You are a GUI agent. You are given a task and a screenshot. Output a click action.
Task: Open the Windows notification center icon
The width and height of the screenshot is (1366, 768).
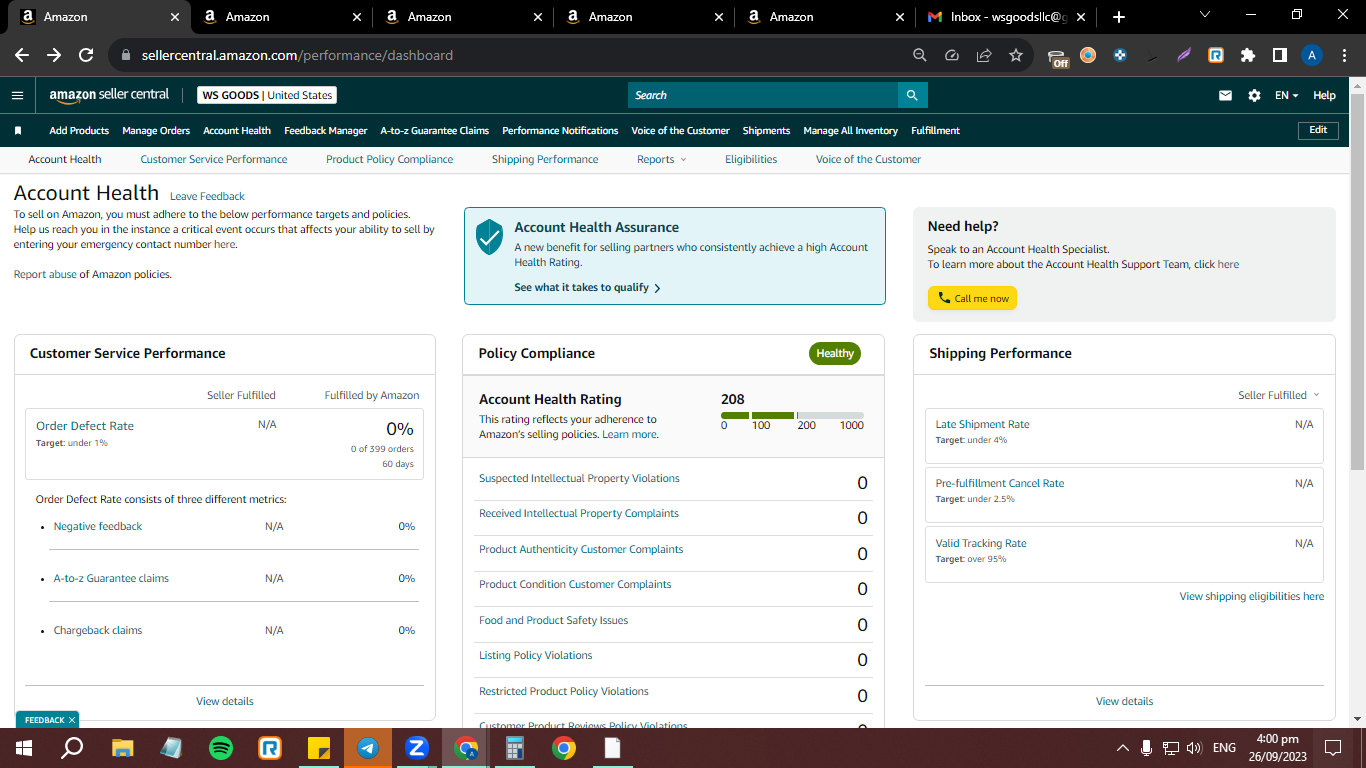1332,747
